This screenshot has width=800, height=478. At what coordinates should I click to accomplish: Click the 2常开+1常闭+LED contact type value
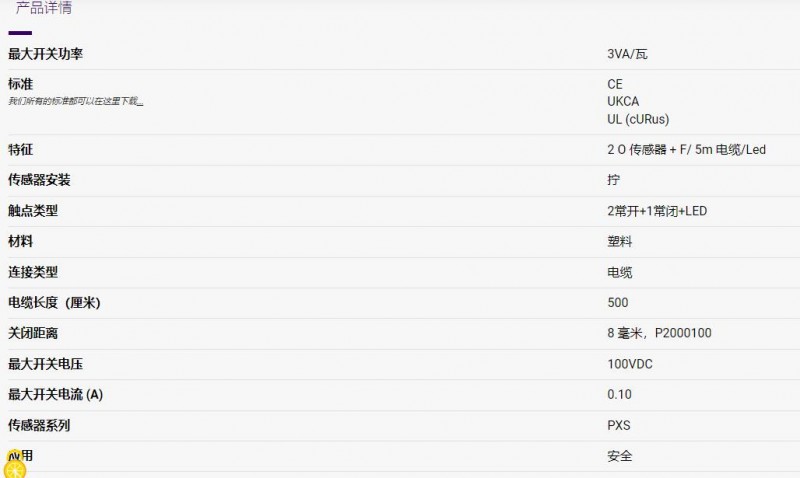(x=657, y=211)
